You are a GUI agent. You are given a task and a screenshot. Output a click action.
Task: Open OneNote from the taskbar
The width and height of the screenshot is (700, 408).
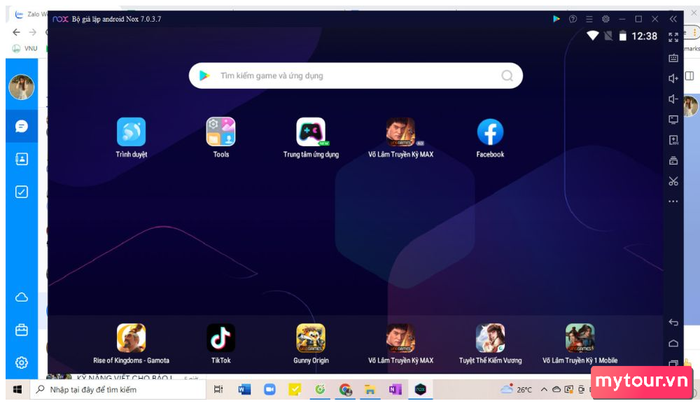395,390
